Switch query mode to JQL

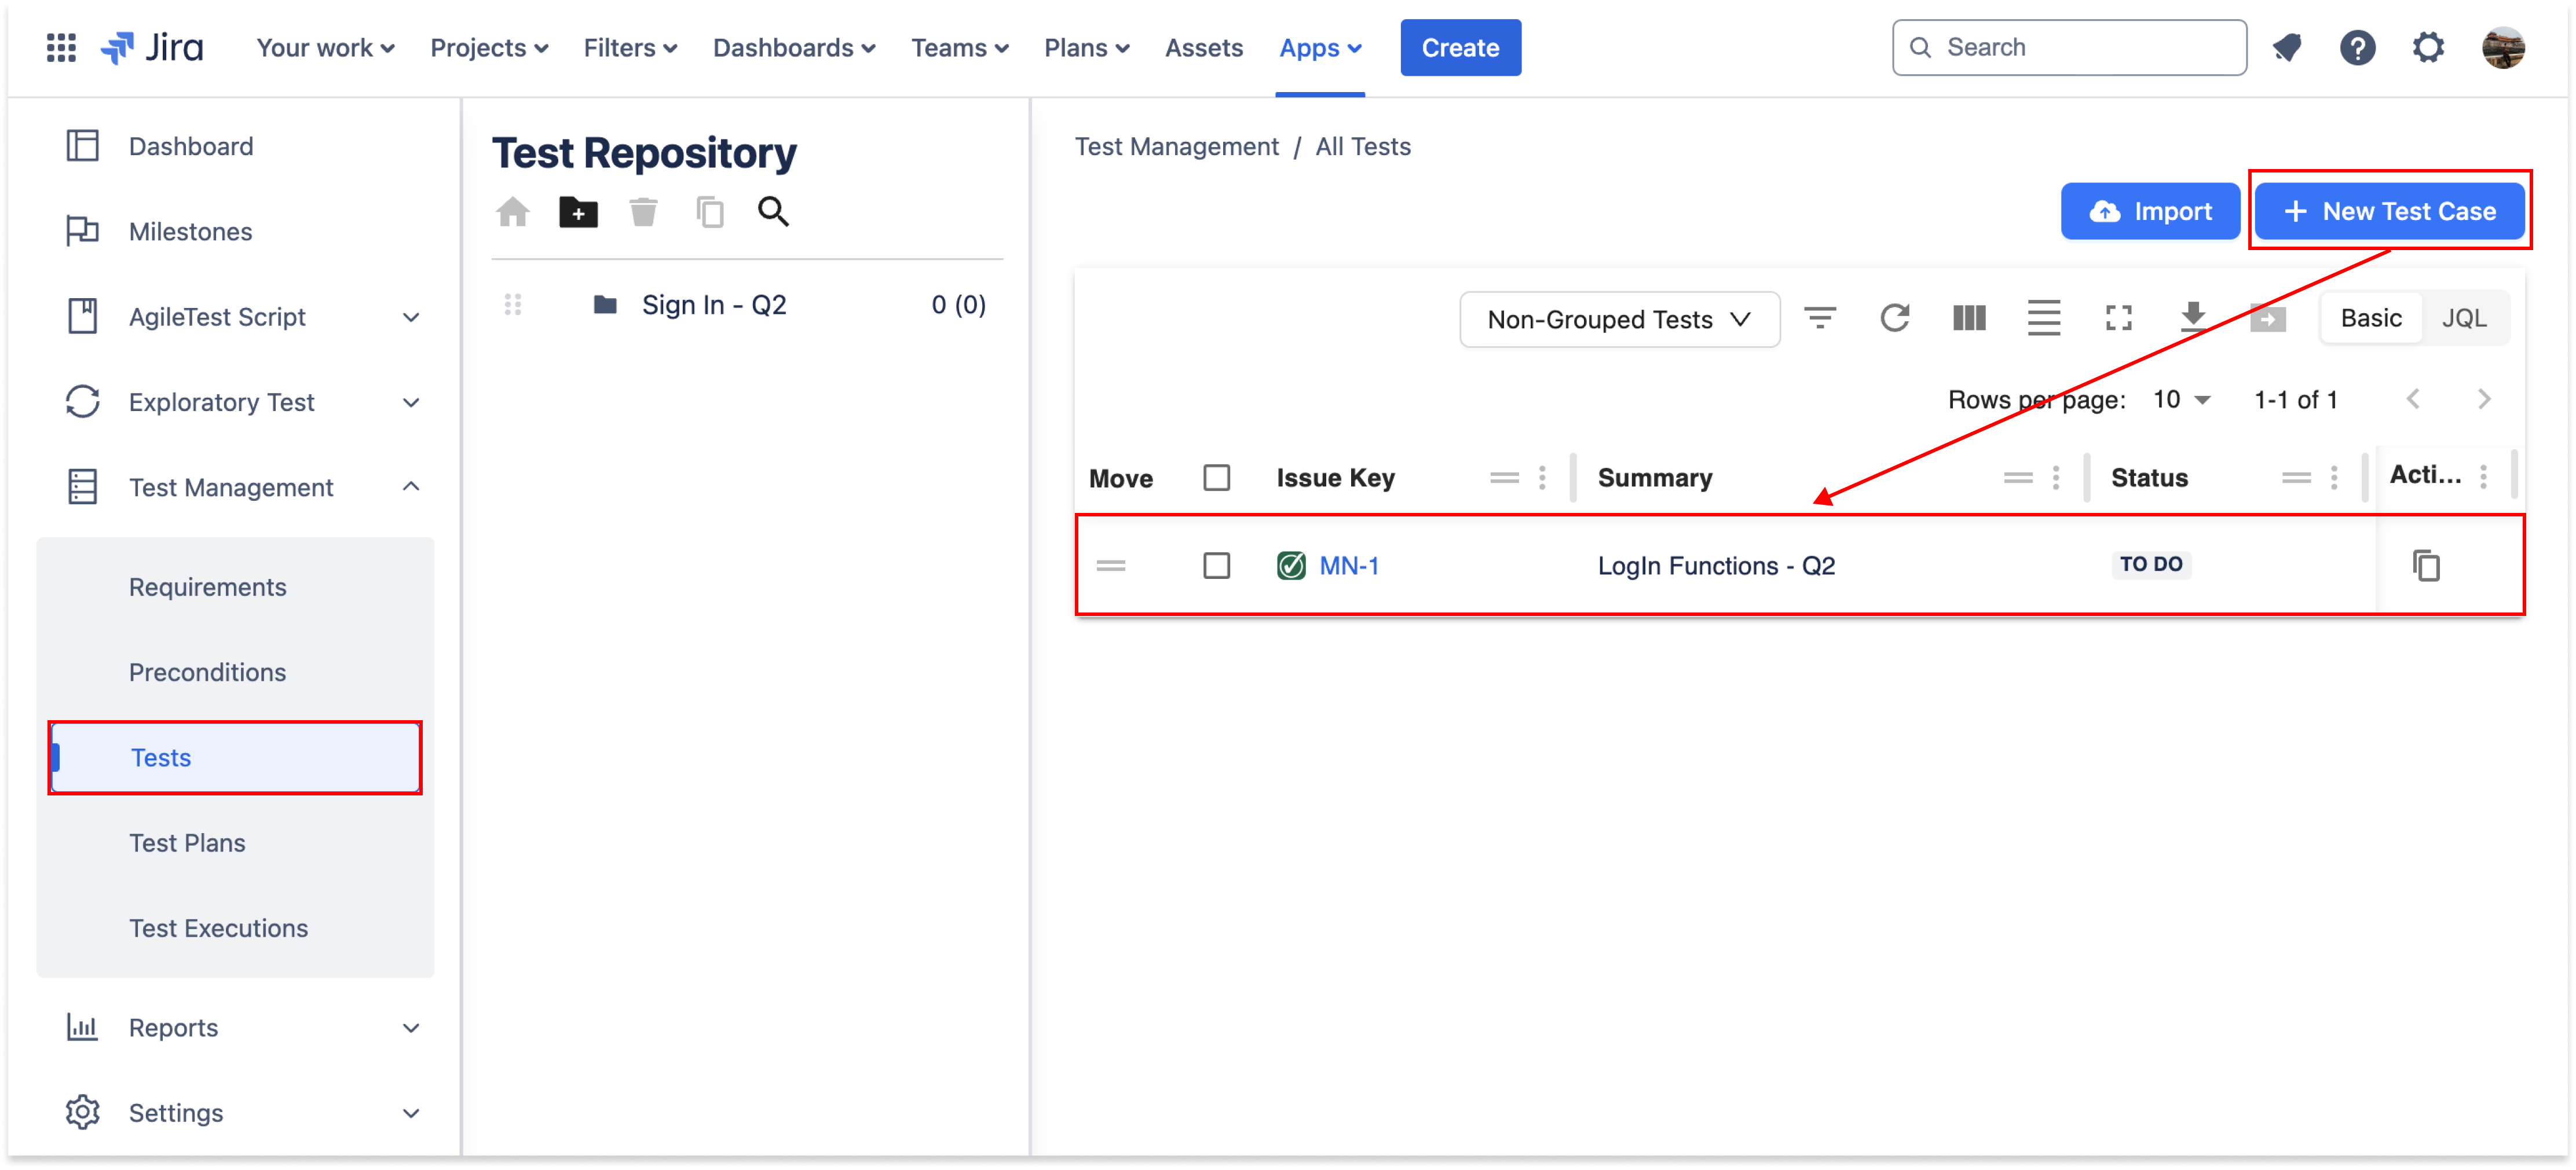click(2463, 319)
